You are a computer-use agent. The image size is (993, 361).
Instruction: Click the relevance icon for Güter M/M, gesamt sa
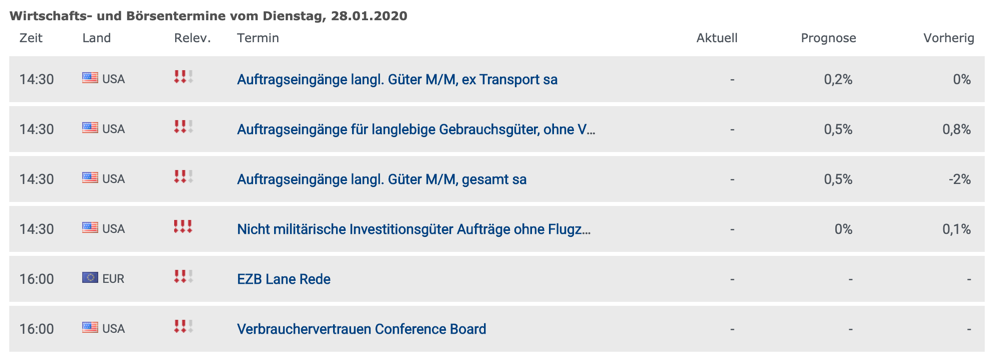183,177
